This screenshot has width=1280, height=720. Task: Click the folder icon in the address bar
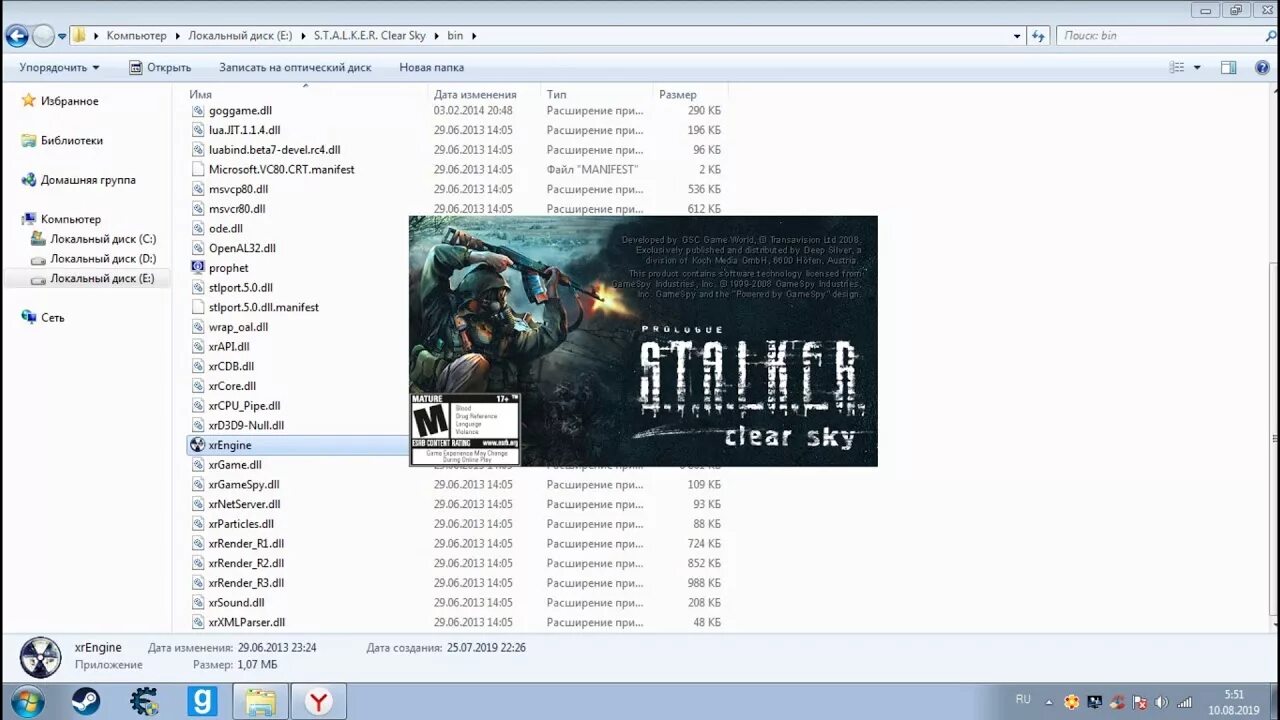click(79, 35)
